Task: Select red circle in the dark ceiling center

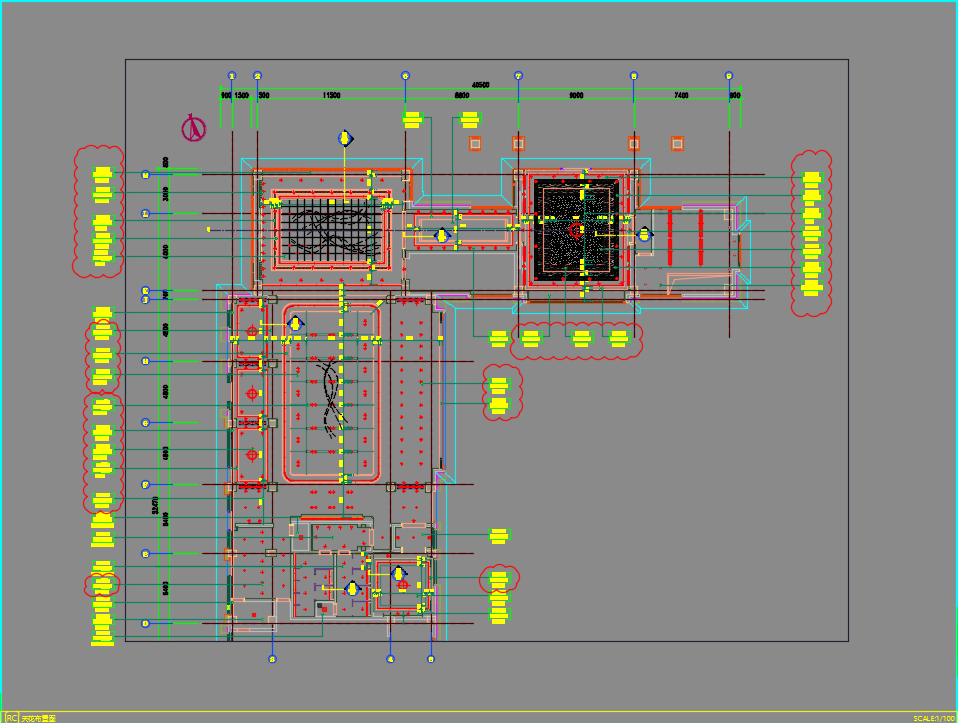Action: click(576, 230)
